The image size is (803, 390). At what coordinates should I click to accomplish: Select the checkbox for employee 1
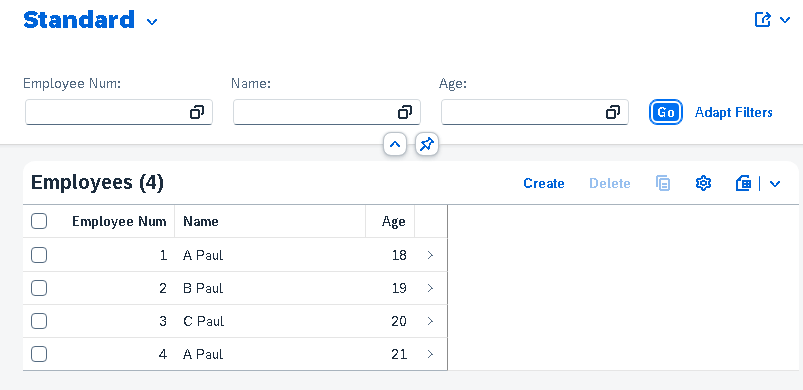point(39,255)
